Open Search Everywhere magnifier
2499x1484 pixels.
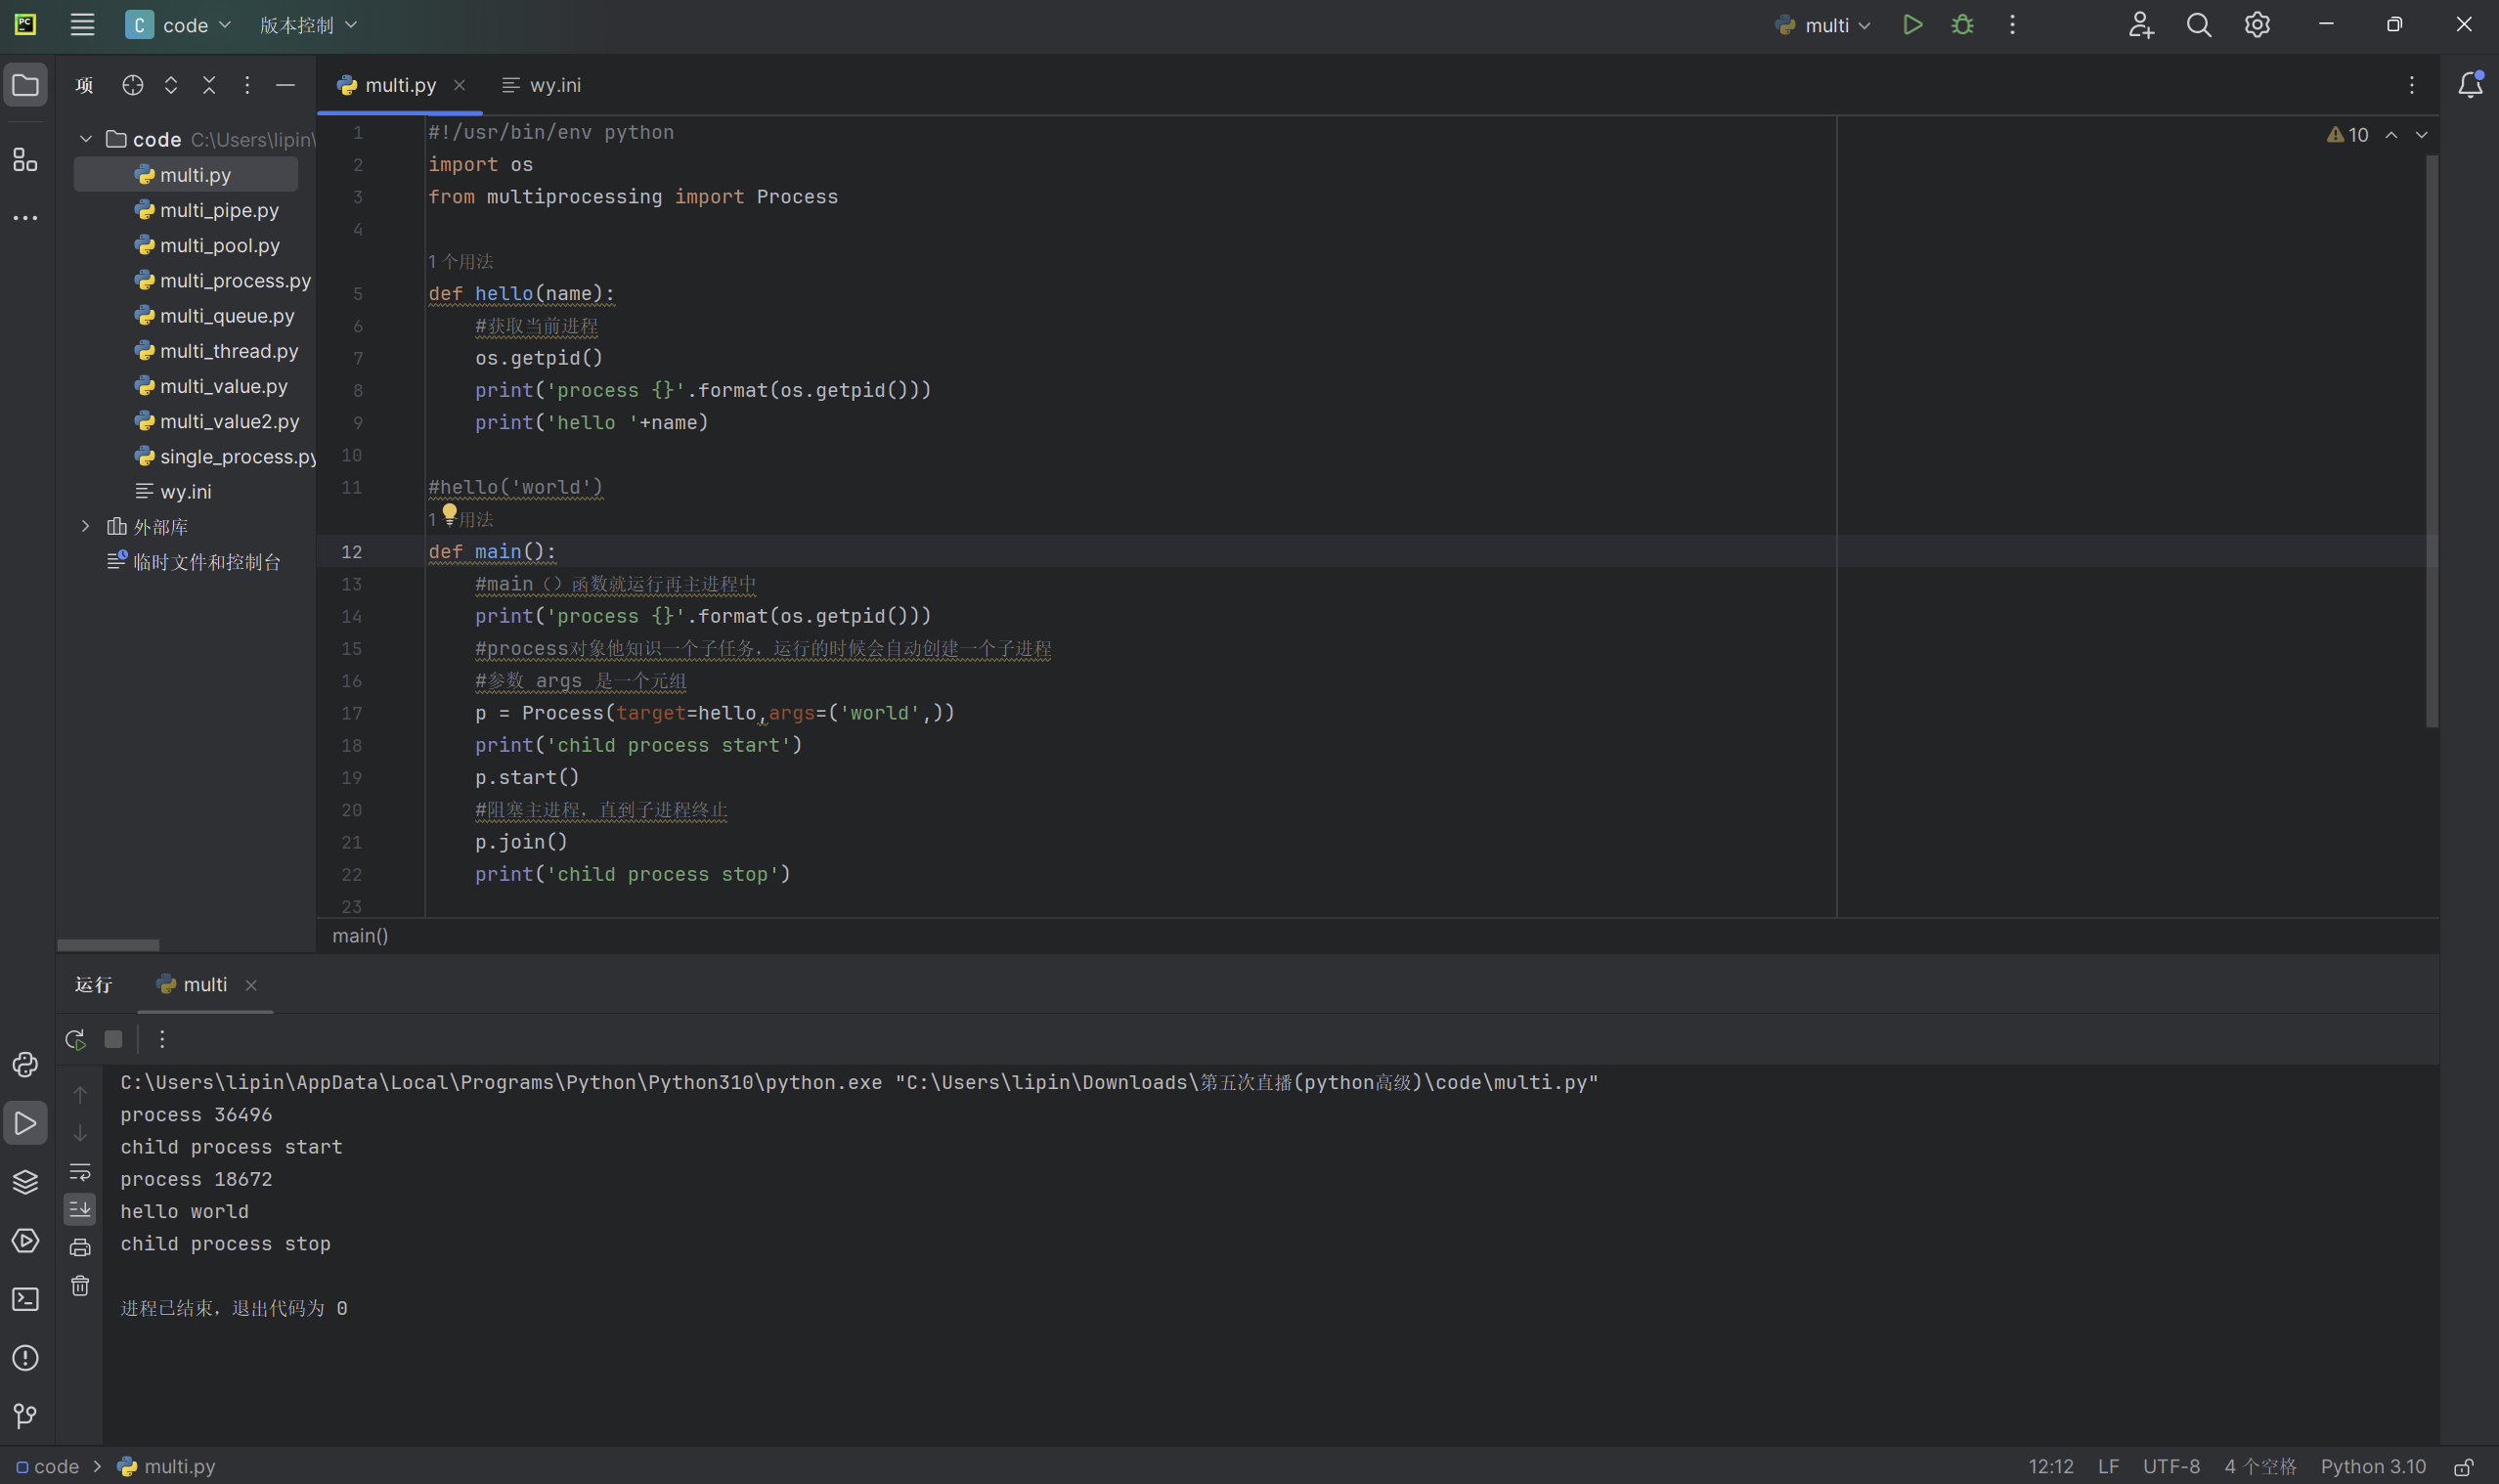pyautogui.click(x=2198, y=25)
